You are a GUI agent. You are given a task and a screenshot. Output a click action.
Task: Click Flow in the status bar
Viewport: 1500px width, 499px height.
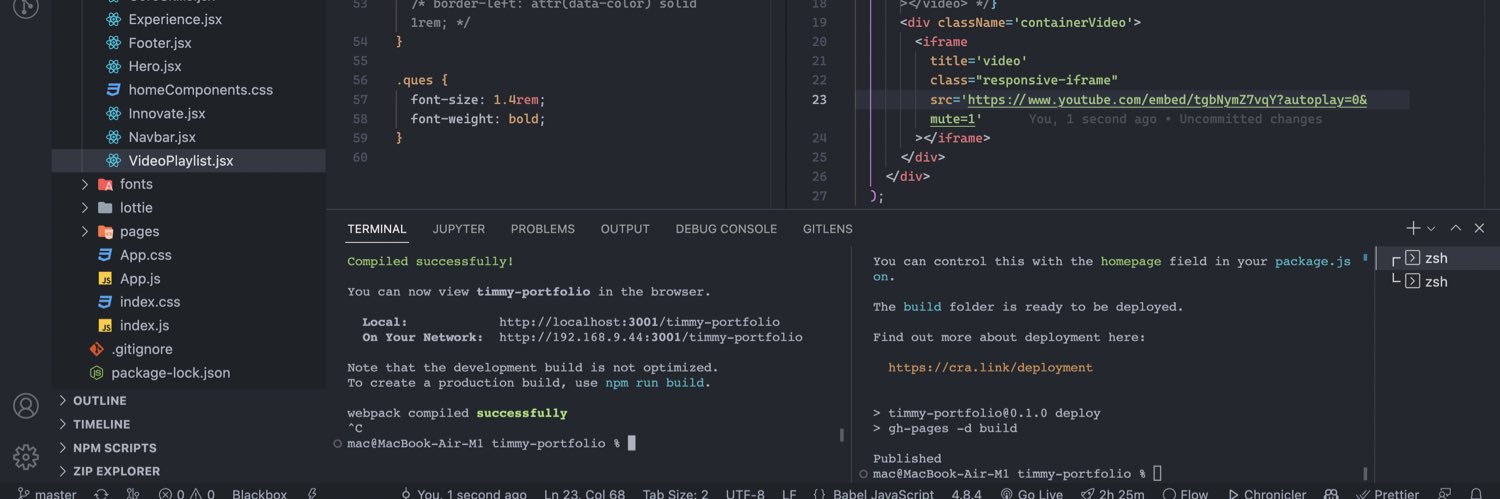click(1185, 494)
